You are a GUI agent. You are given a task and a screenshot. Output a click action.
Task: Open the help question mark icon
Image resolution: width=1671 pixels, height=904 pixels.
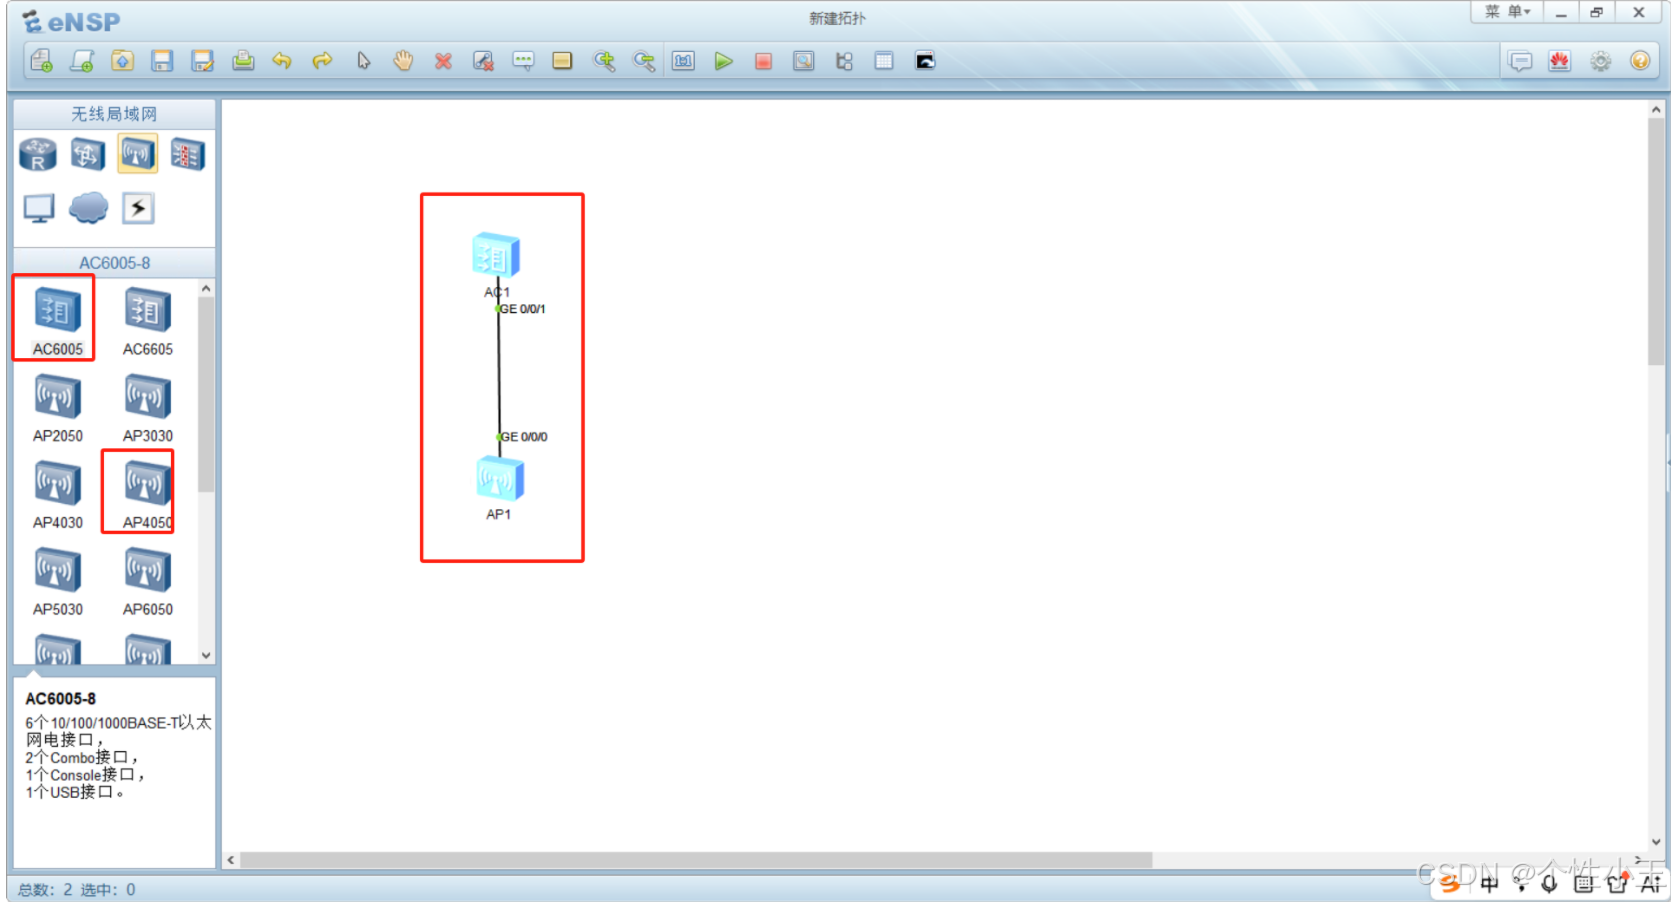1640,61
